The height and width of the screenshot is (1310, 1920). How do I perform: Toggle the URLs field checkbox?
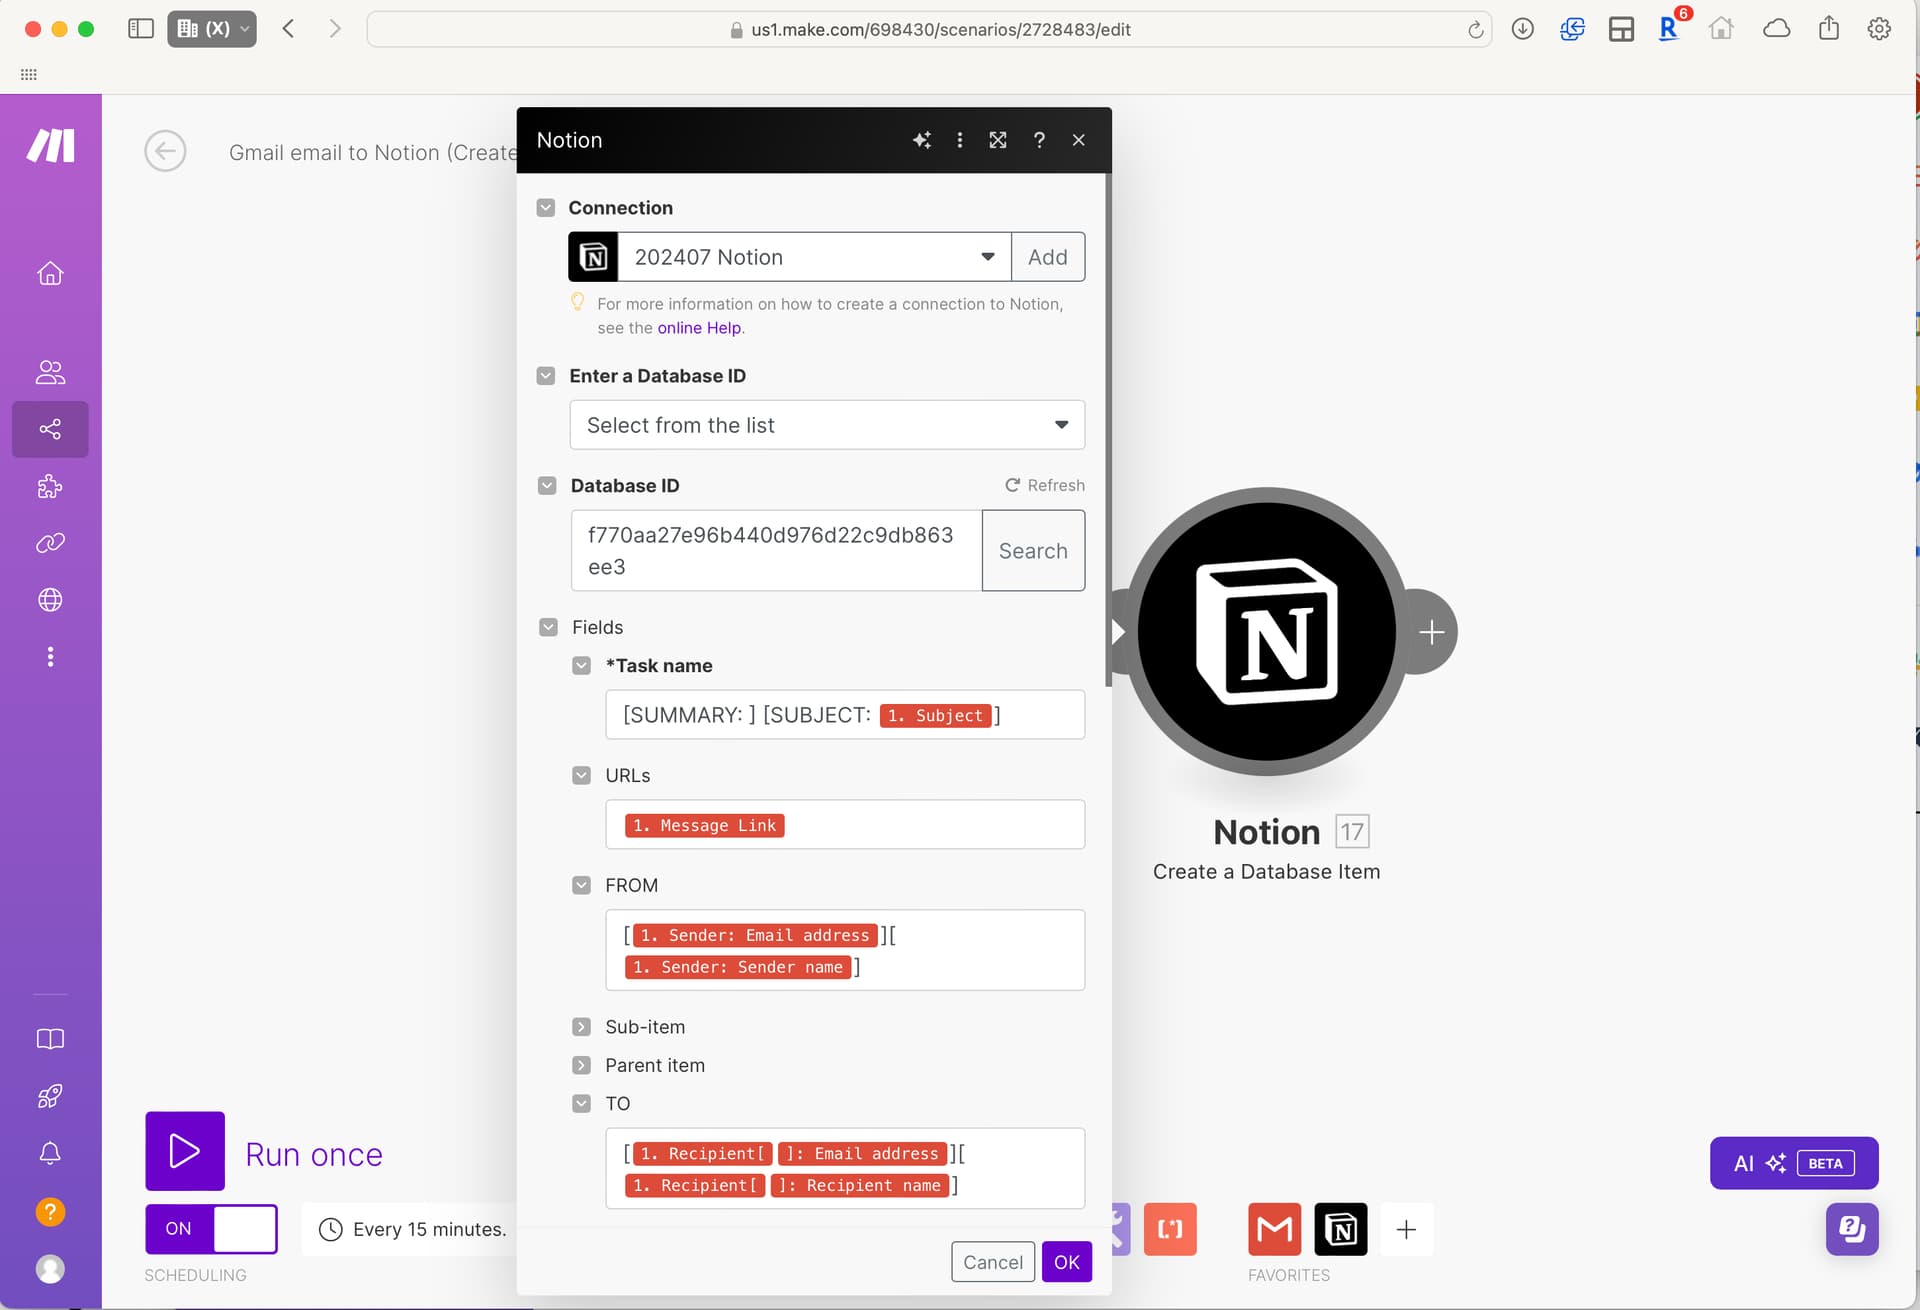[x=581, y=776]
